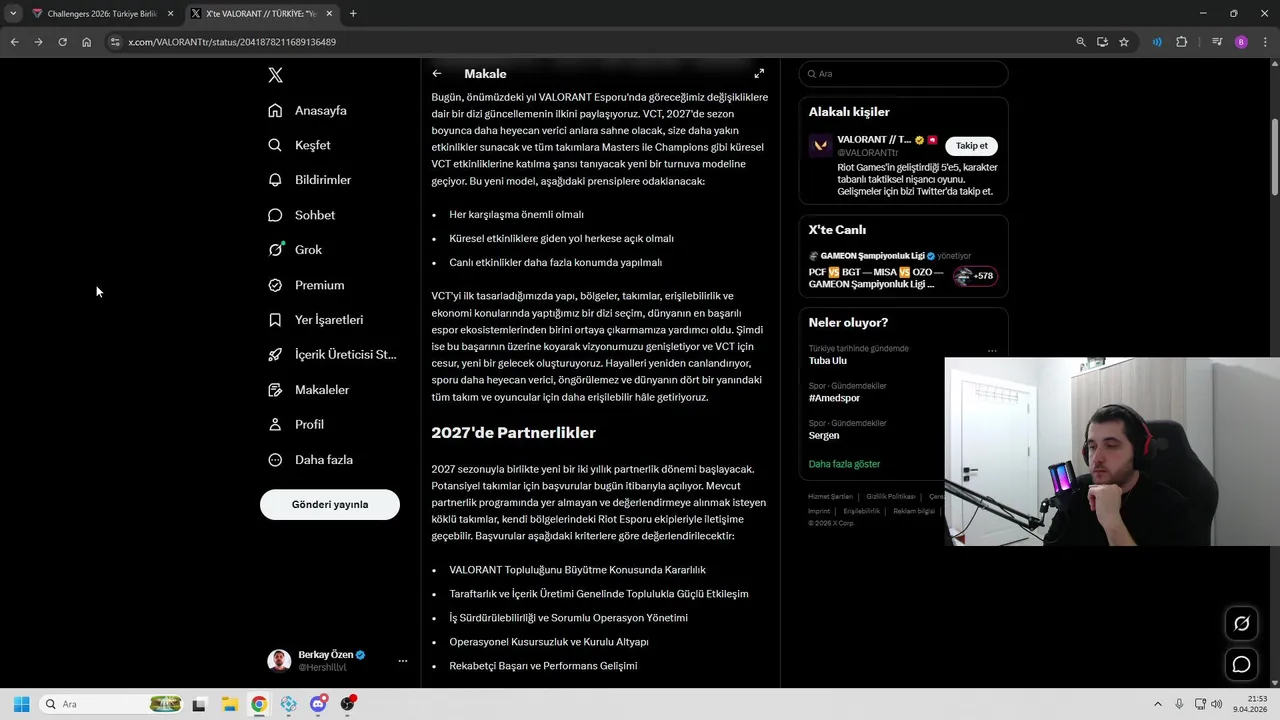Screen dimensions: 1280x720
Task: Open Chrome three-dot menu
Action: pos(1265,42)
